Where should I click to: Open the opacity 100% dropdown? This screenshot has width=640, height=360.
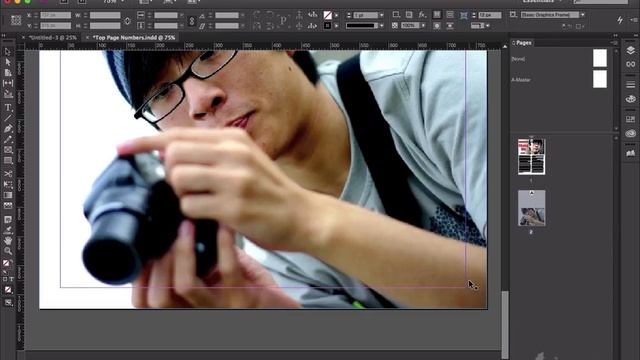pos(423,25)
